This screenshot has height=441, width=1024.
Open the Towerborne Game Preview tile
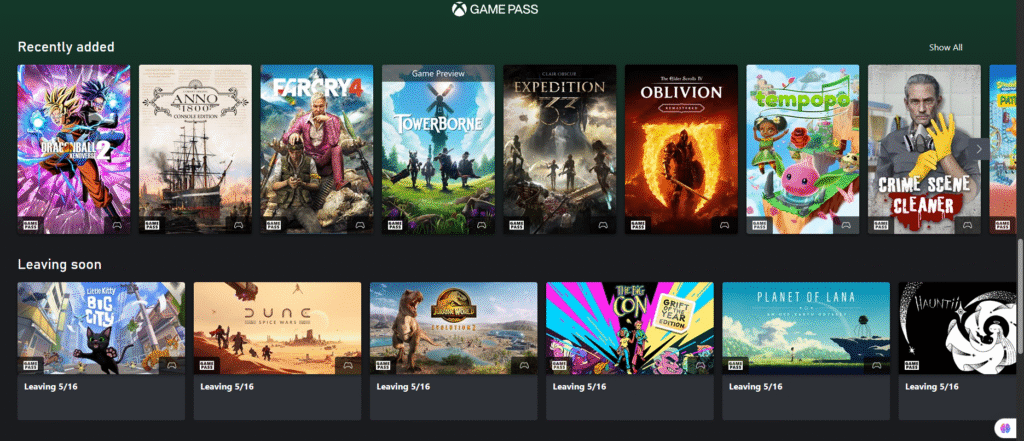(x=438, y=149)
